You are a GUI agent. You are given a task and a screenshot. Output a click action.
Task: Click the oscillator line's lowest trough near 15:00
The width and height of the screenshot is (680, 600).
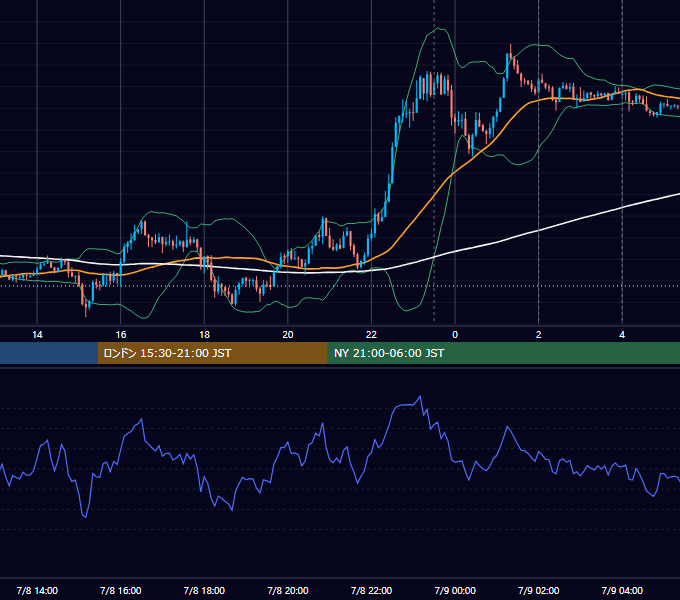tap(85, 517)
